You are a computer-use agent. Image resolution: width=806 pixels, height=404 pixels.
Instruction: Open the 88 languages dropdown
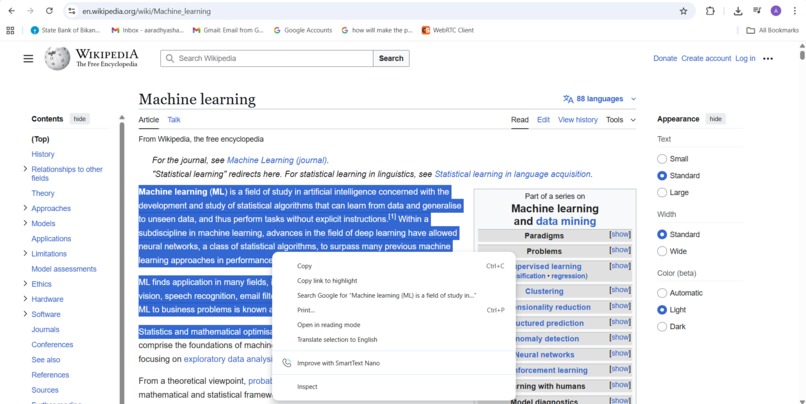coord(599,99)
